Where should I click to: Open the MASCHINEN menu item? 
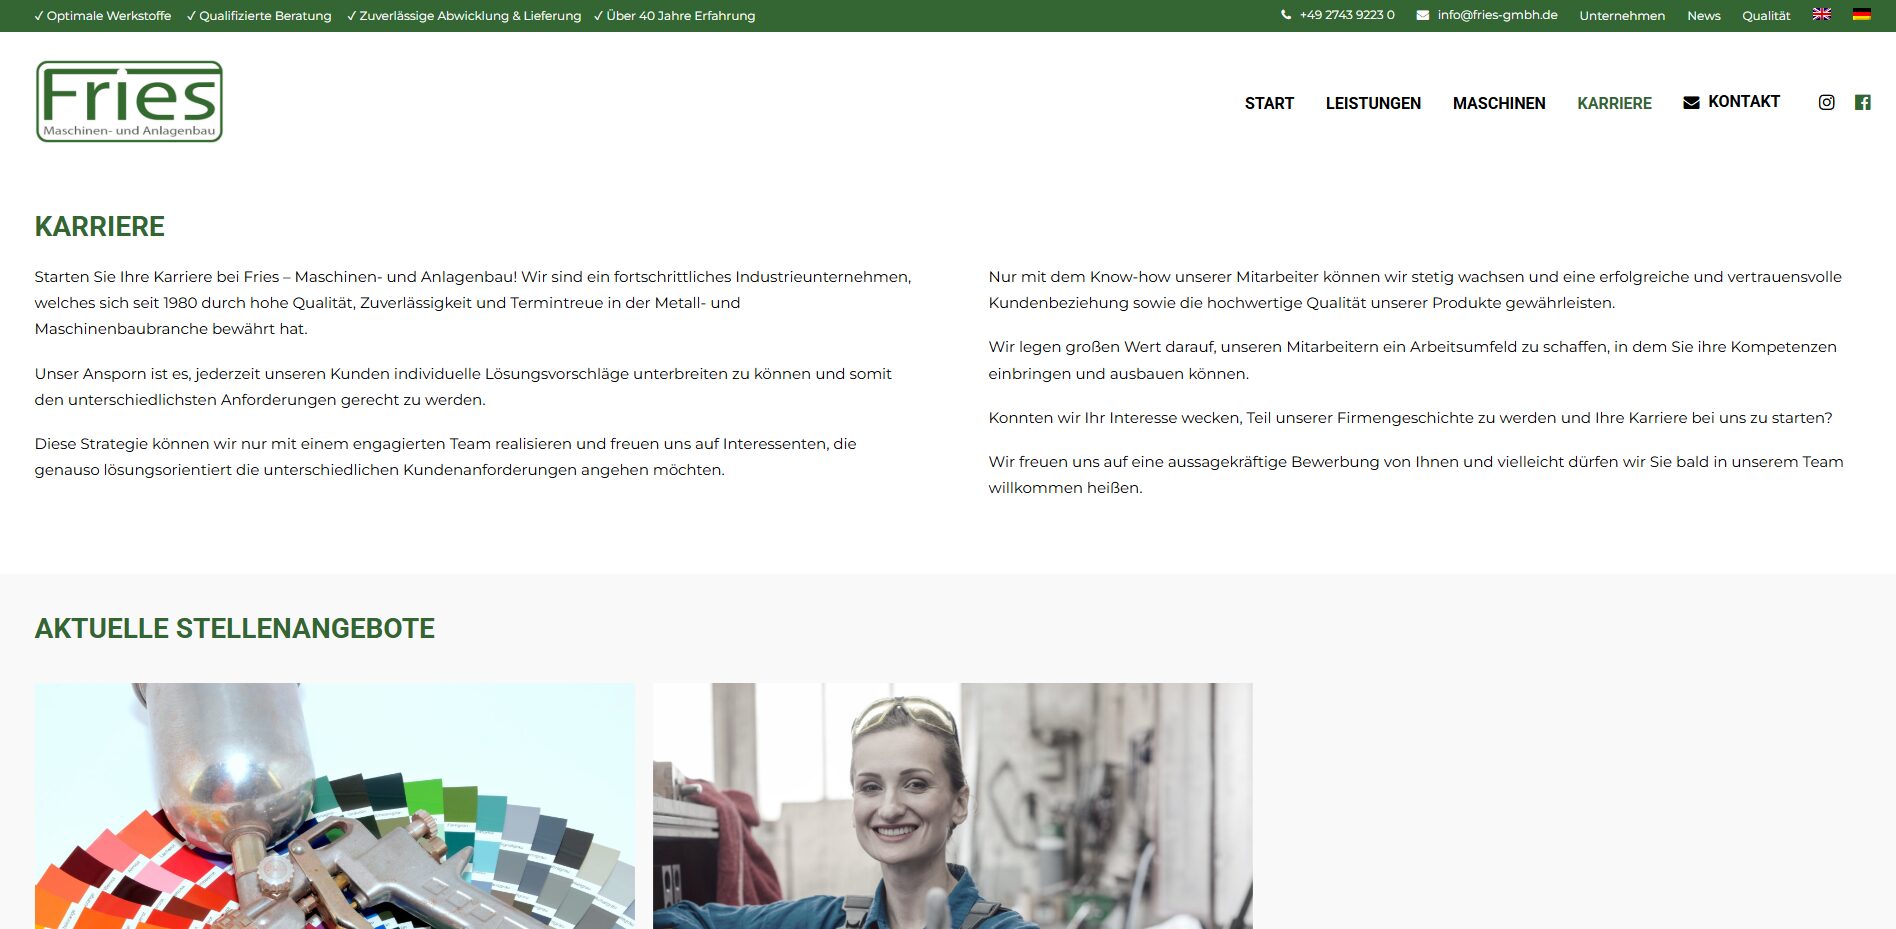1499,103
